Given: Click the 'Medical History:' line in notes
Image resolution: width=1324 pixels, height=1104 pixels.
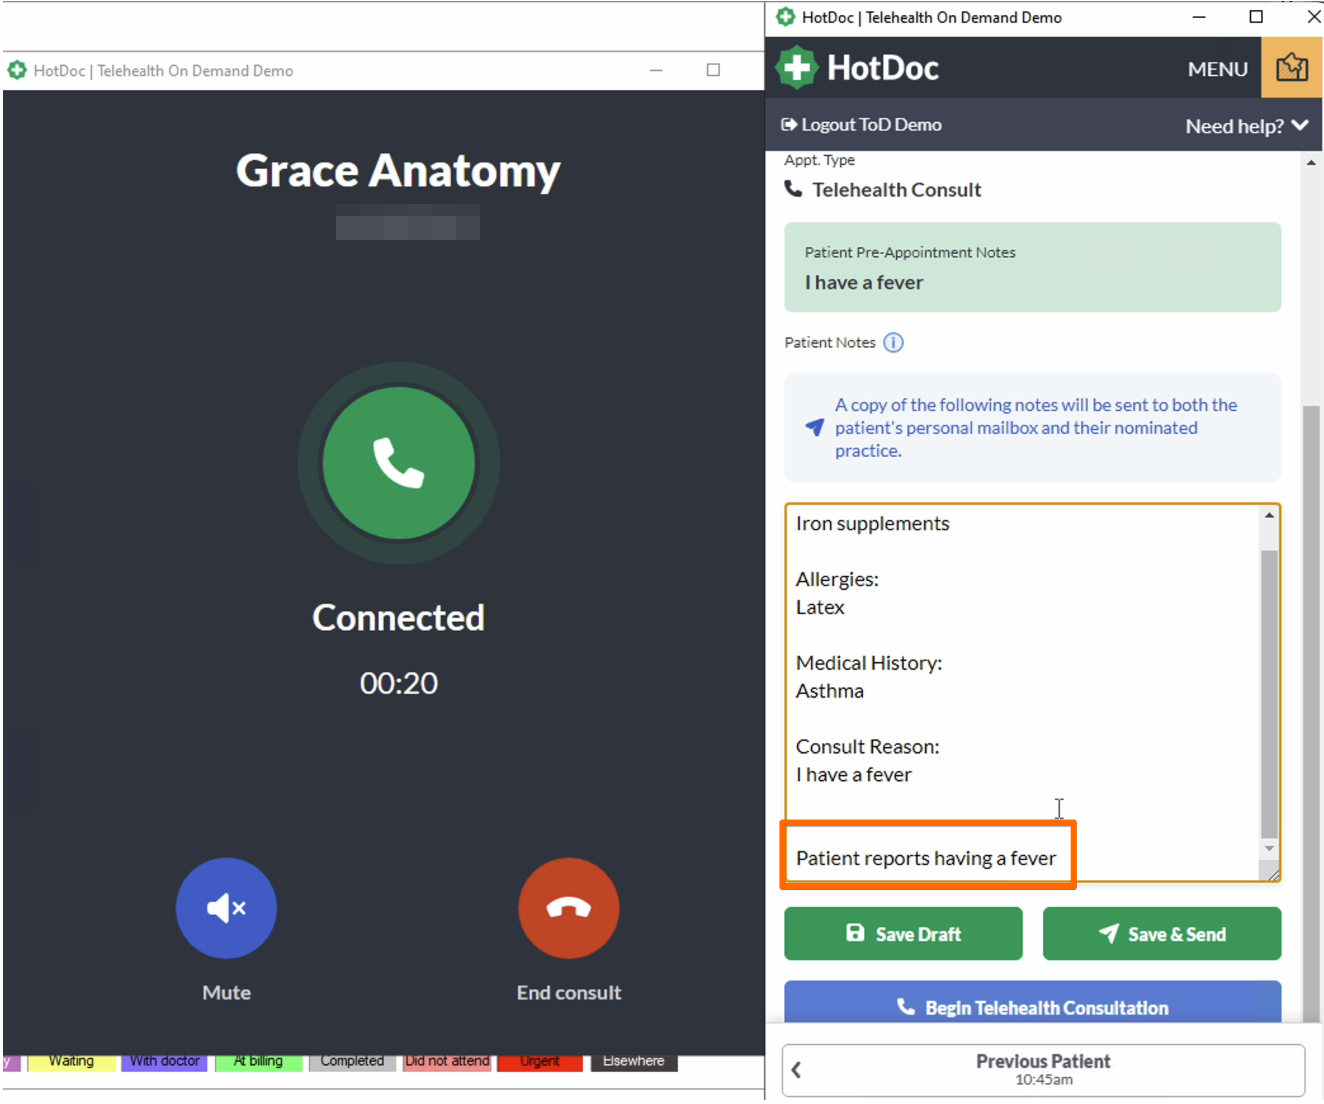Looking at the screenshot, I should tap(869, 663).
